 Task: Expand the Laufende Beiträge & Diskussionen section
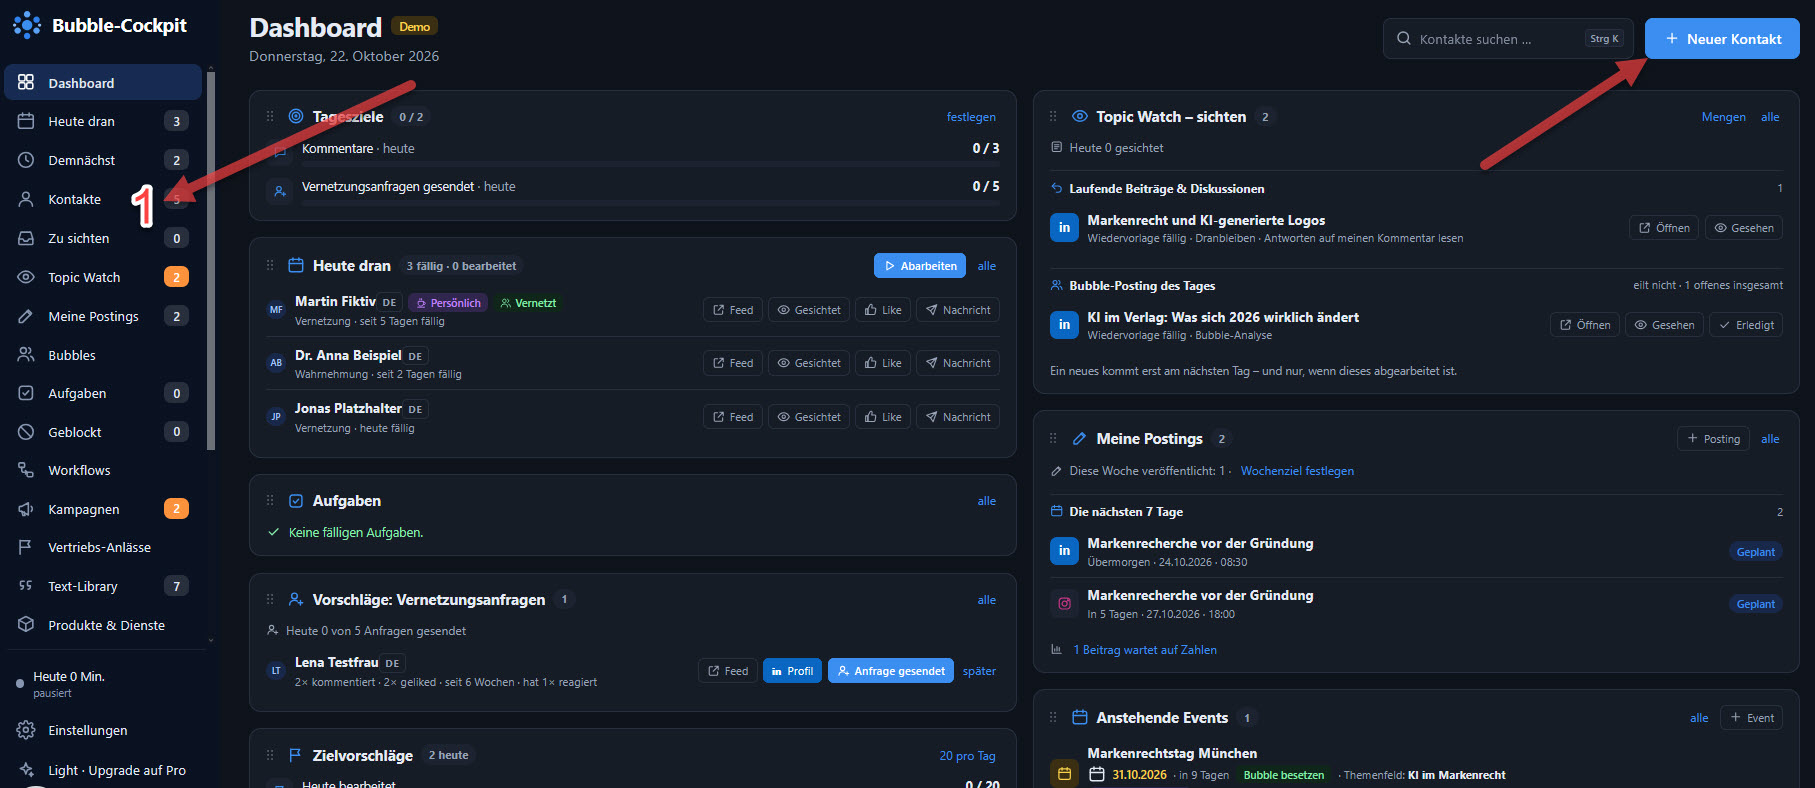point(1416,188)
